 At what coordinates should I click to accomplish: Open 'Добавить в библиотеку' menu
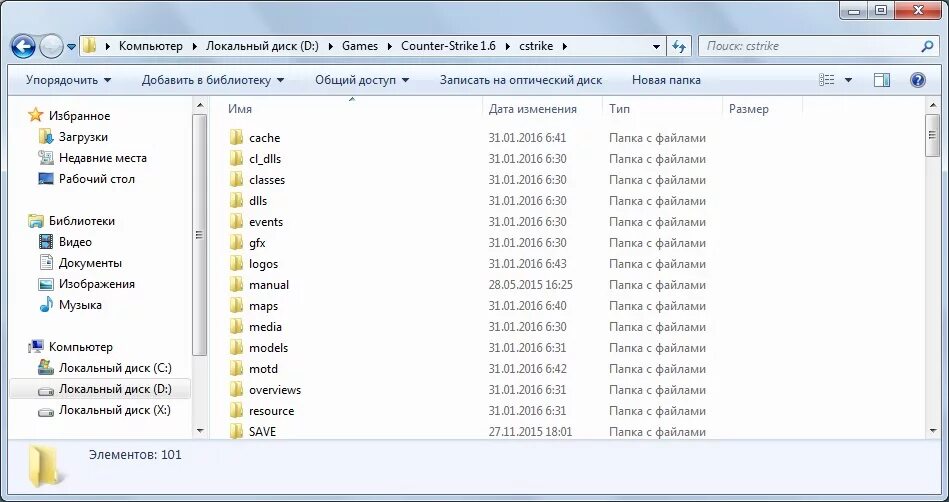pyautogui.click(x=212, y=80)
